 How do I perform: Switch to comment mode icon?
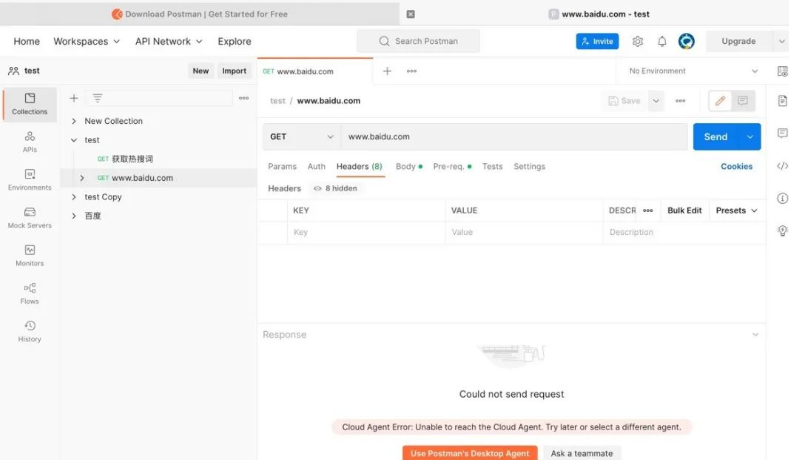742,101
